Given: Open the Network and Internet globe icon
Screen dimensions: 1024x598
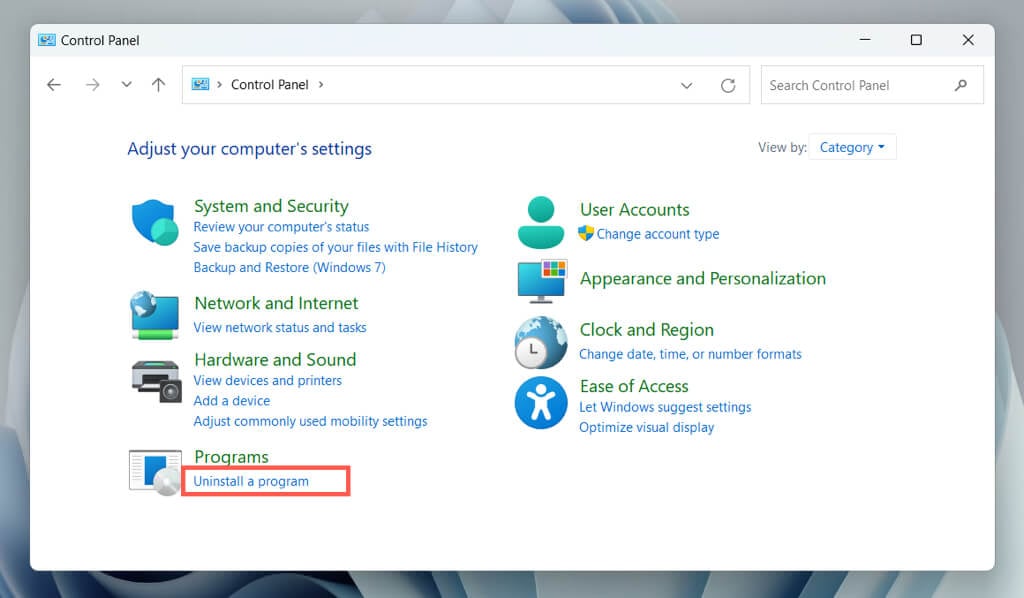Looking at the screenshot, I should [155, 315].
